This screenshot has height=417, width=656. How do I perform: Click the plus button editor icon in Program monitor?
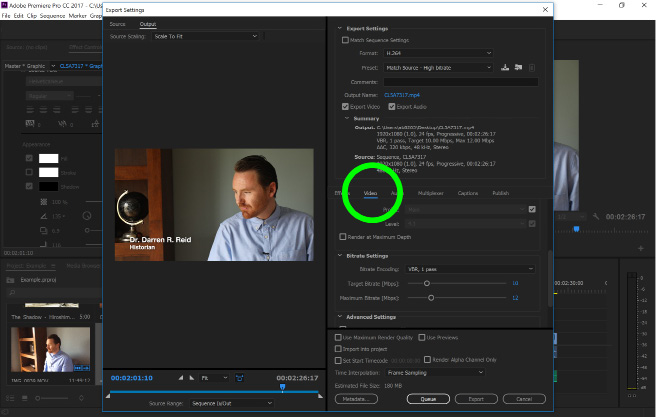[x=641, y=248]
